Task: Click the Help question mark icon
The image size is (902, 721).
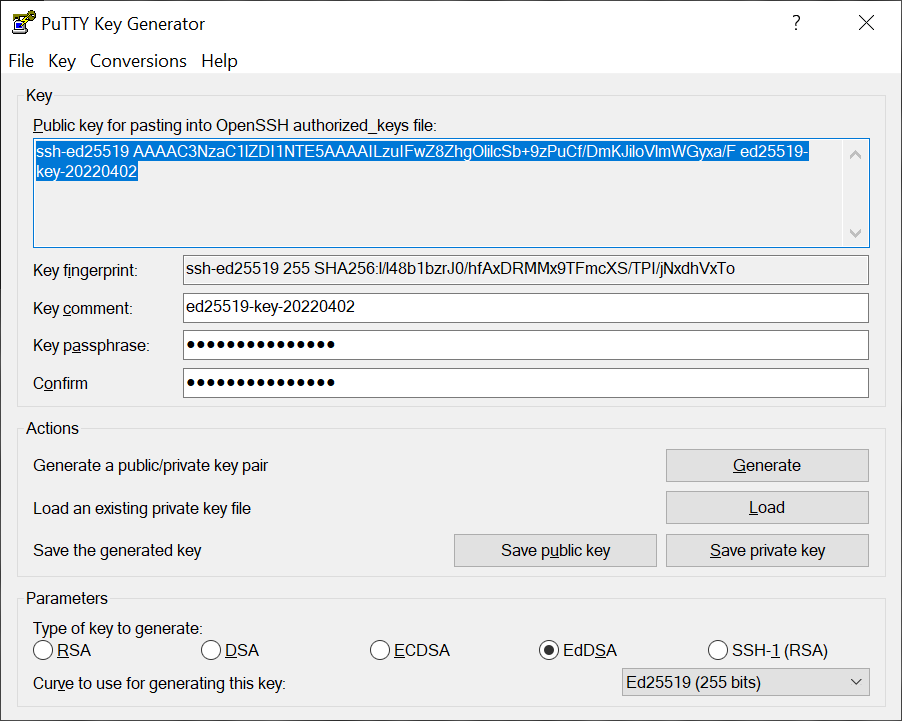Action: 795,22
